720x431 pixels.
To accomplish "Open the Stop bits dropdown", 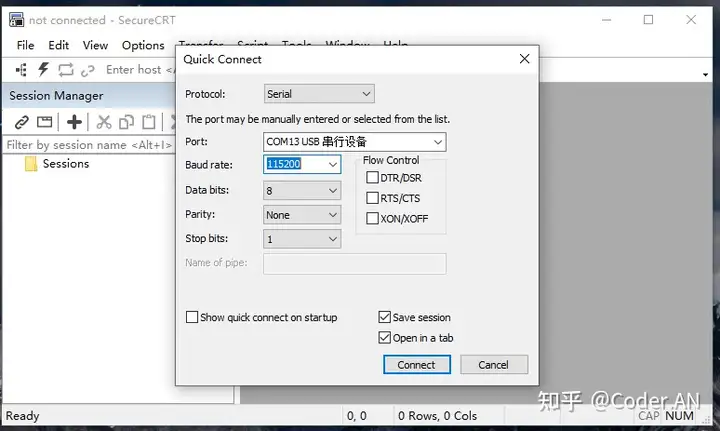I will 302,239.
